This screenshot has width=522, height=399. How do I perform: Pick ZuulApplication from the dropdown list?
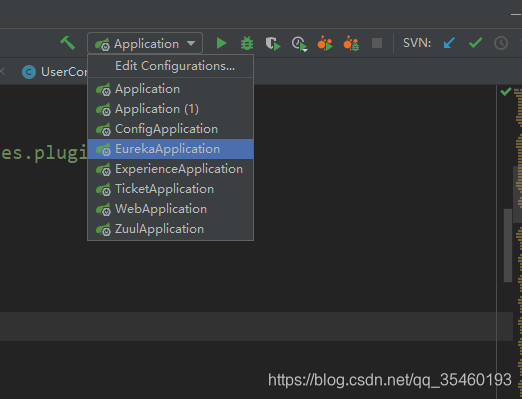pyautogui.click(x=170, y=229)
